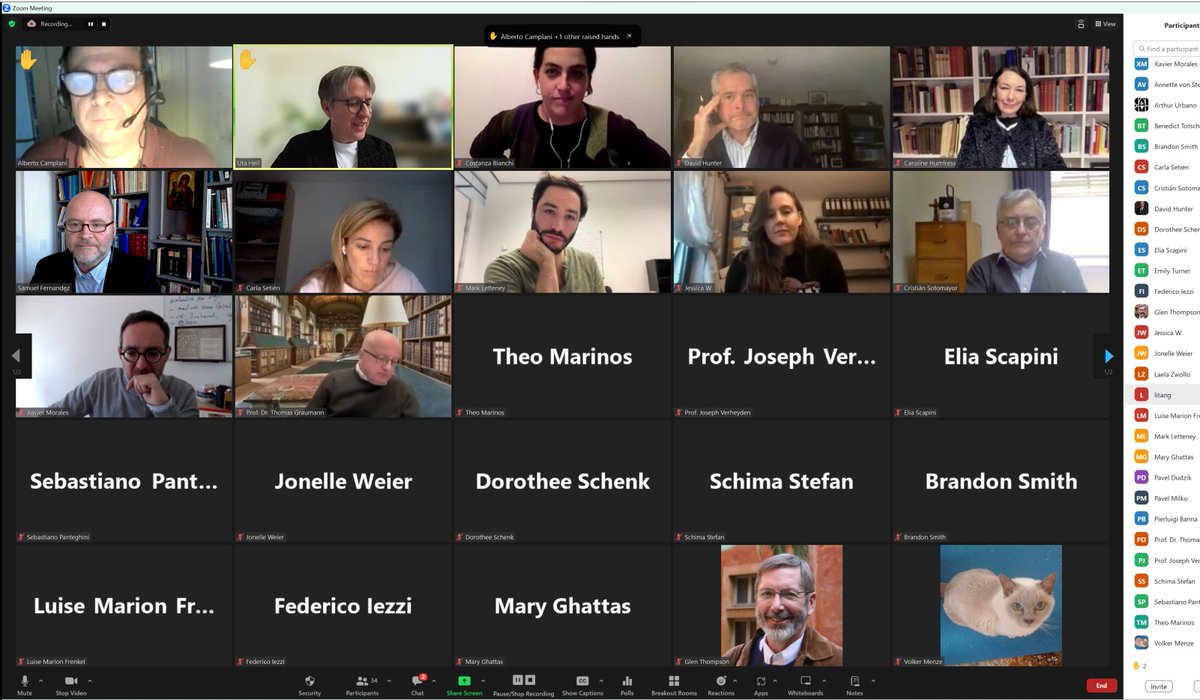
Task: Show Captions CC button
Action: (582, 684)
